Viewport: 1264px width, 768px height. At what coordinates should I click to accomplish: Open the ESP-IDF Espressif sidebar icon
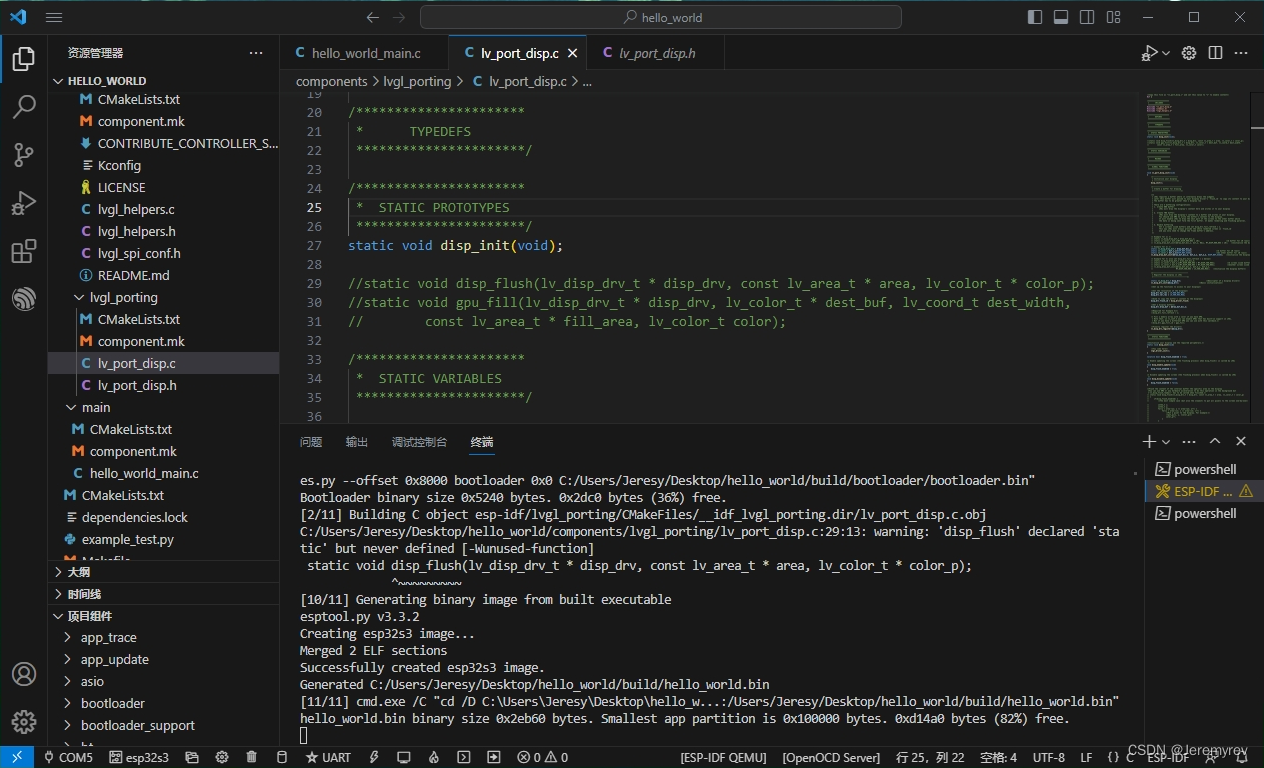click(24, 299)
